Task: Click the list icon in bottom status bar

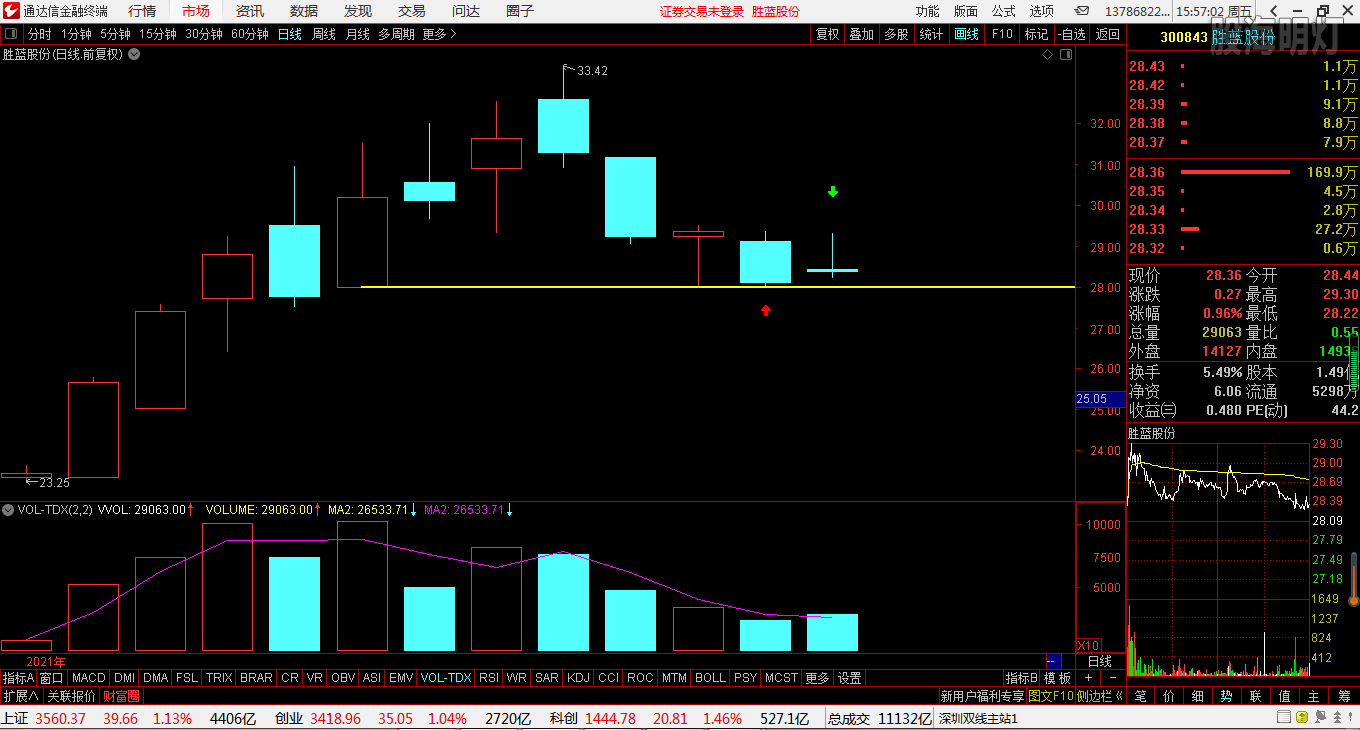Action: click(1286, 718)
